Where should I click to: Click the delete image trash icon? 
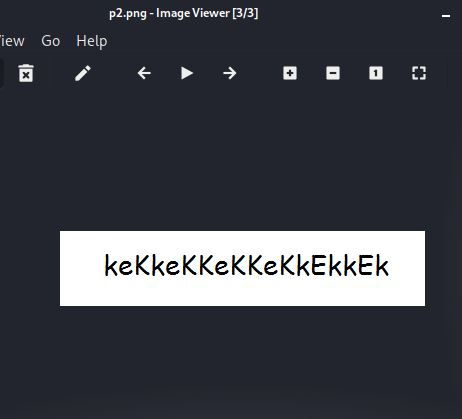pyautogui.click(x=26, y=73)
